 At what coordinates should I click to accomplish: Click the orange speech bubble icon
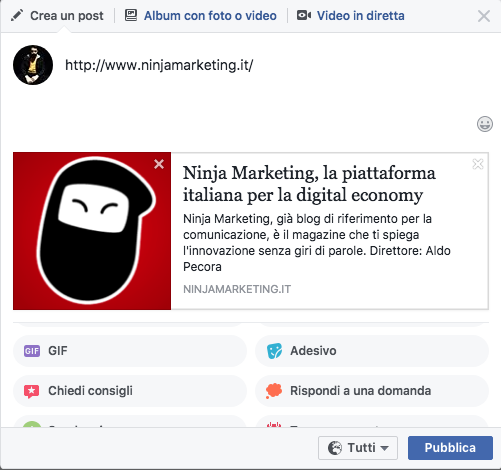point(274,391)
